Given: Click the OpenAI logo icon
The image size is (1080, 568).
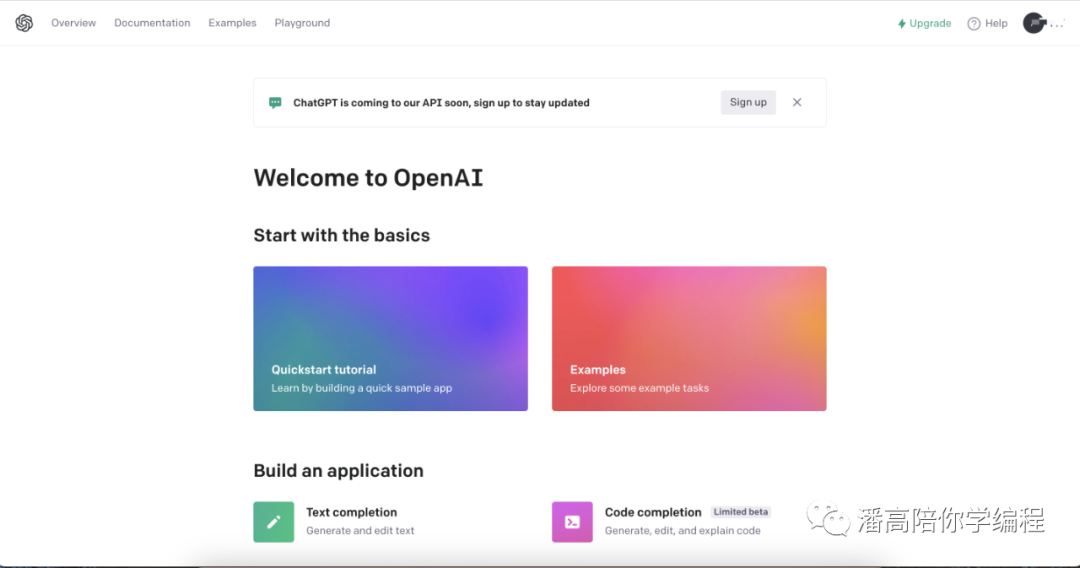Looking at the screenshot, I should pos(24,23).
